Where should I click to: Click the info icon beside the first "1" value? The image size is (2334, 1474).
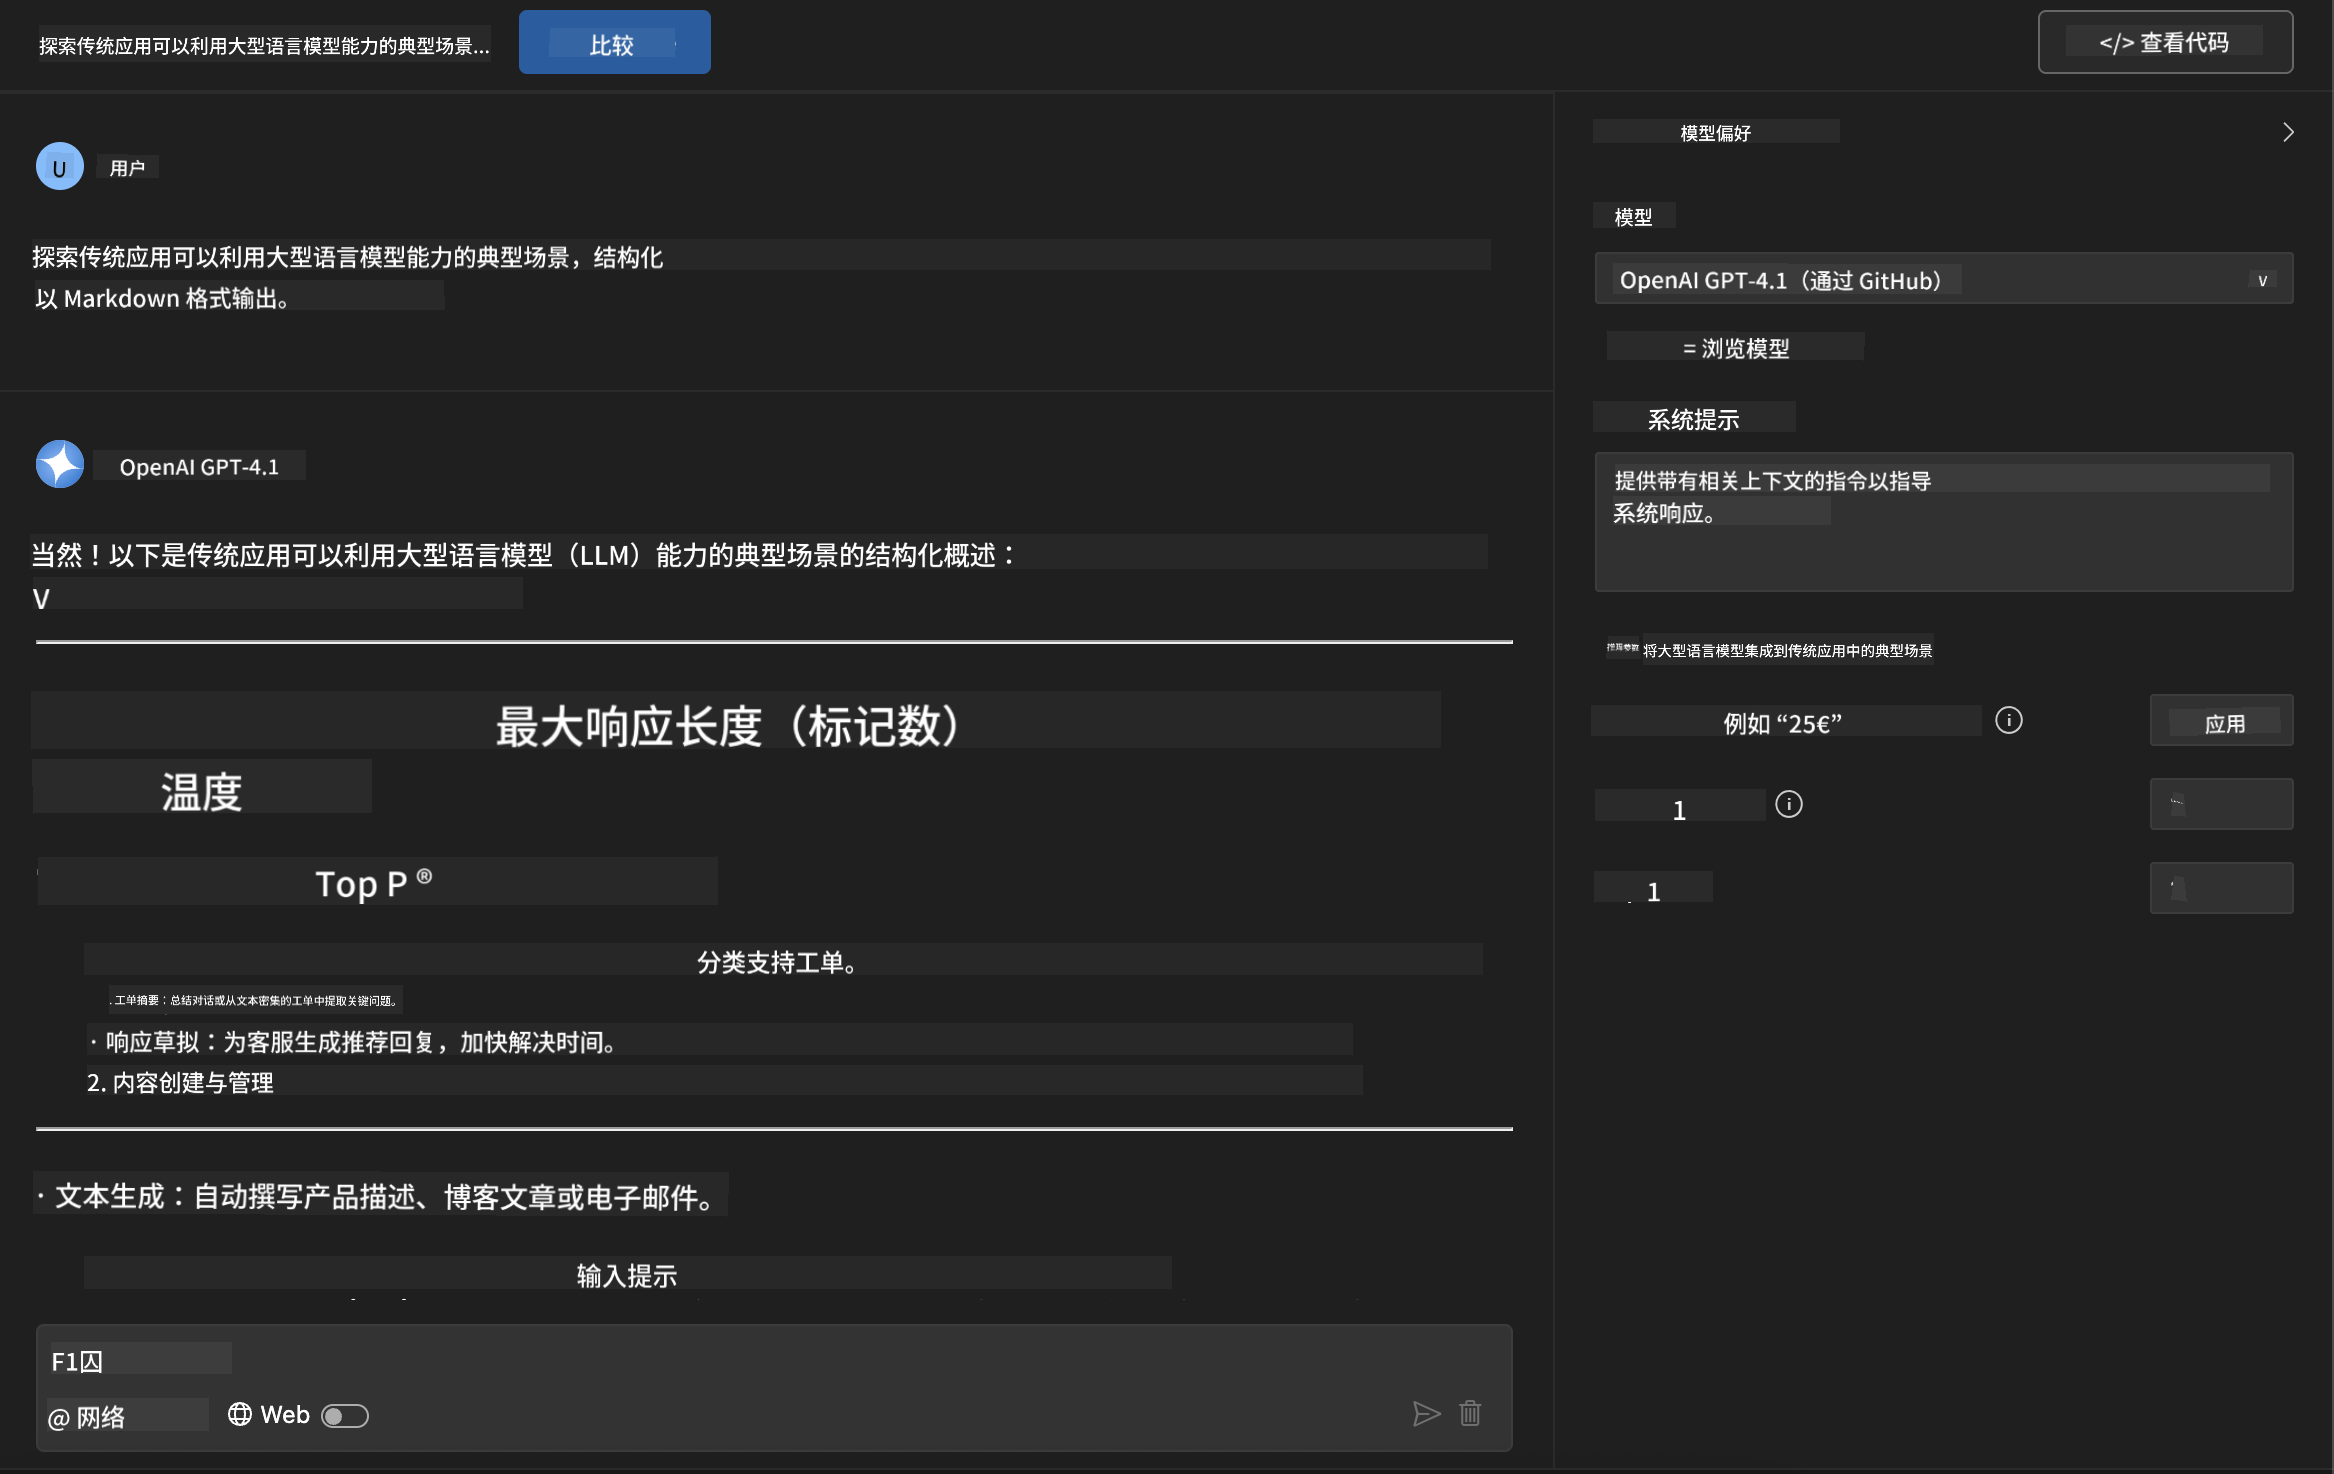click(1788, 805)
